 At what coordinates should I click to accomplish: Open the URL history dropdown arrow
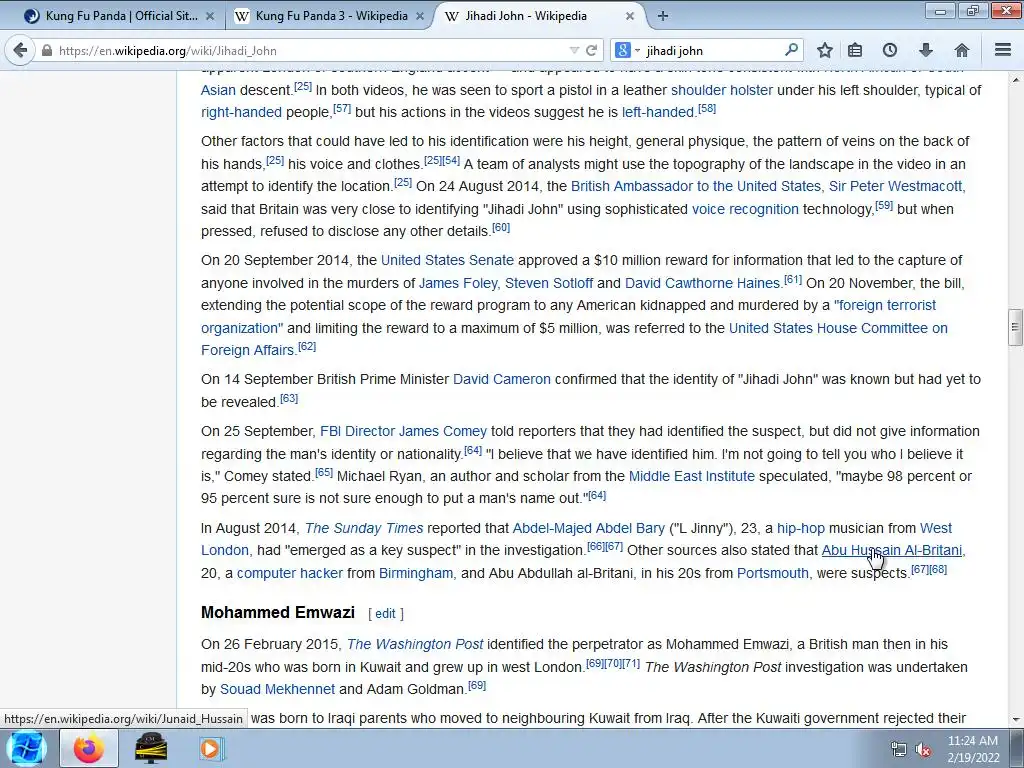pyautogui.click(x=574, y=50)
